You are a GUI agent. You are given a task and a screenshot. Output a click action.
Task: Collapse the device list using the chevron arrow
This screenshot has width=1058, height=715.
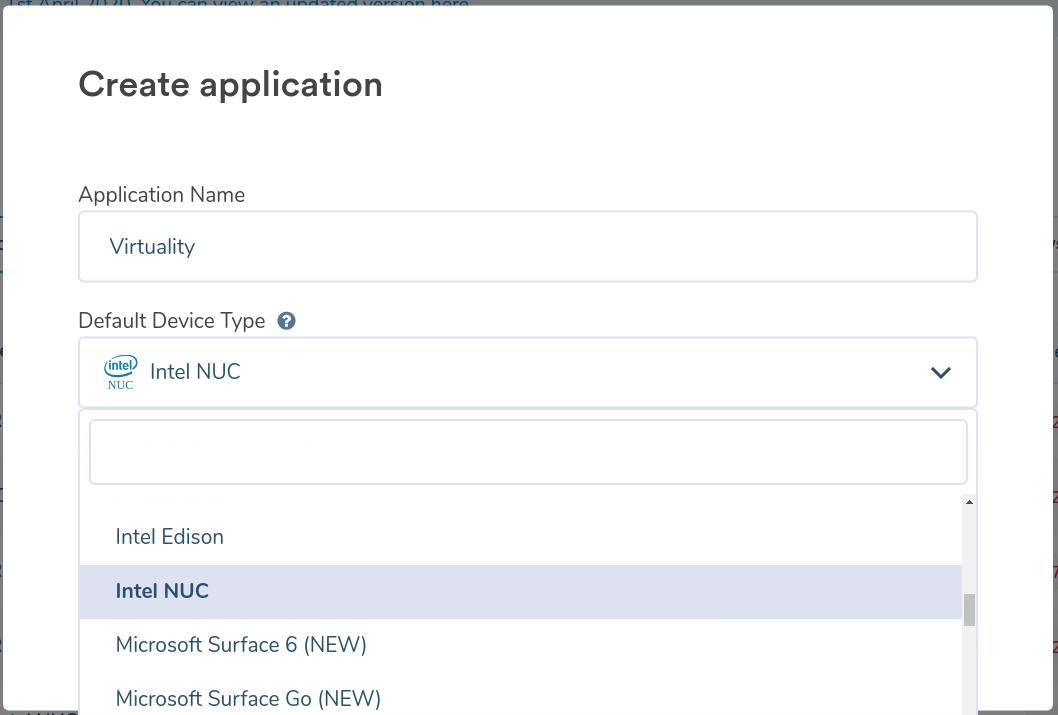940,371
